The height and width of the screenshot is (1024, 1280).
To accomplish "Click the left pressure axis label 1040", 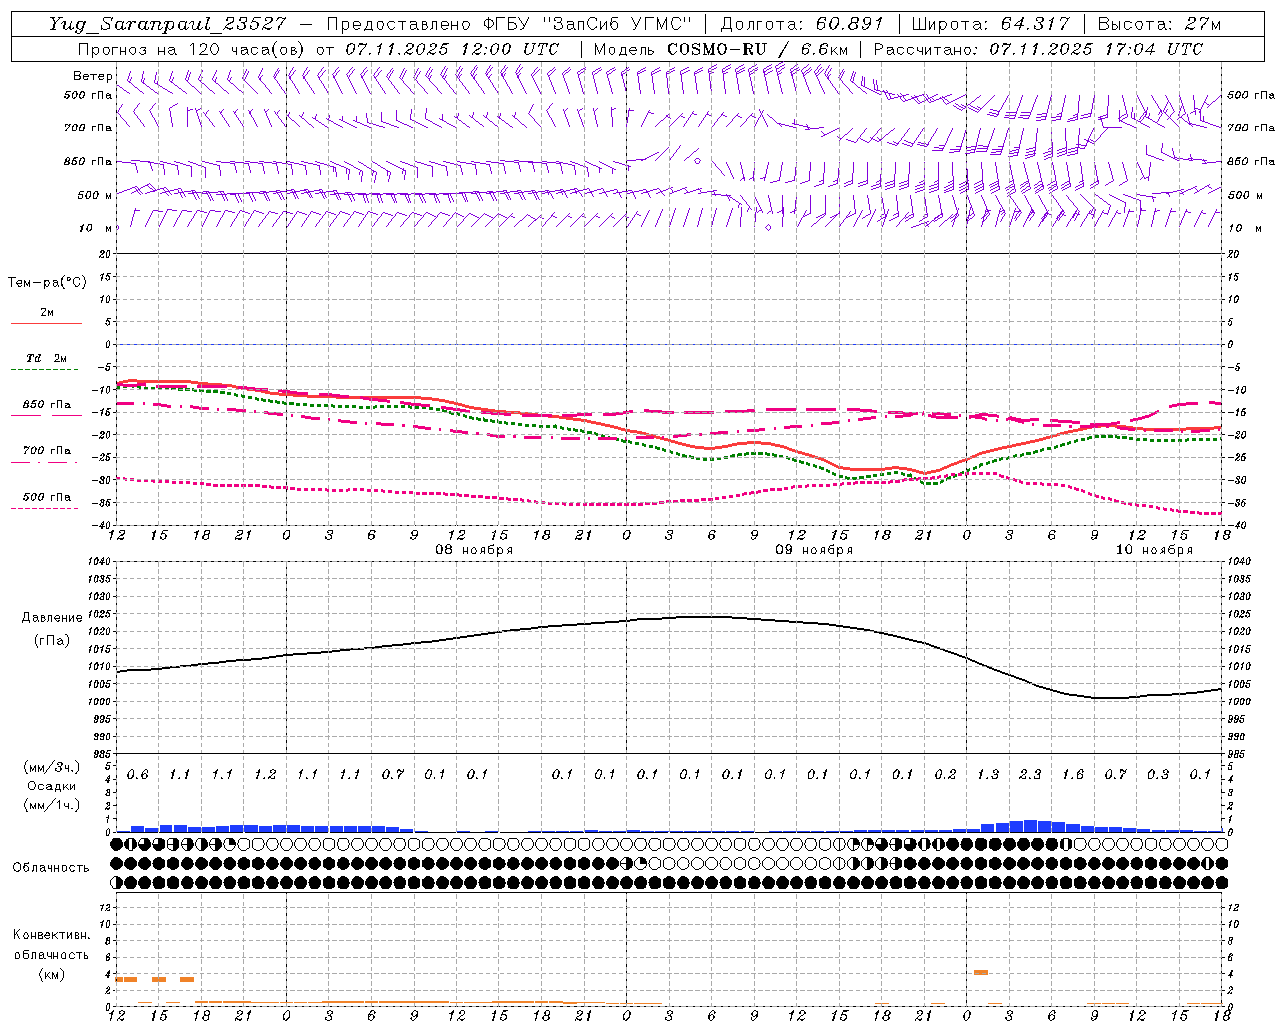I will (97, 561).
